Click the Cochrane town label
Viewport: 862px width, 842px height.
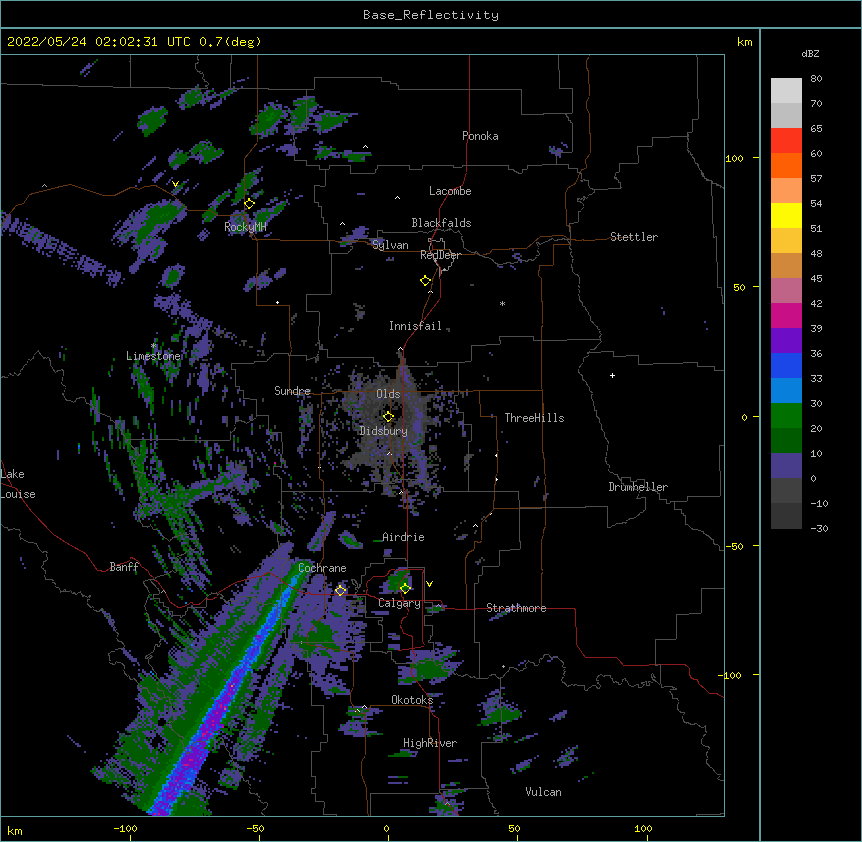[x=322, y=568]
